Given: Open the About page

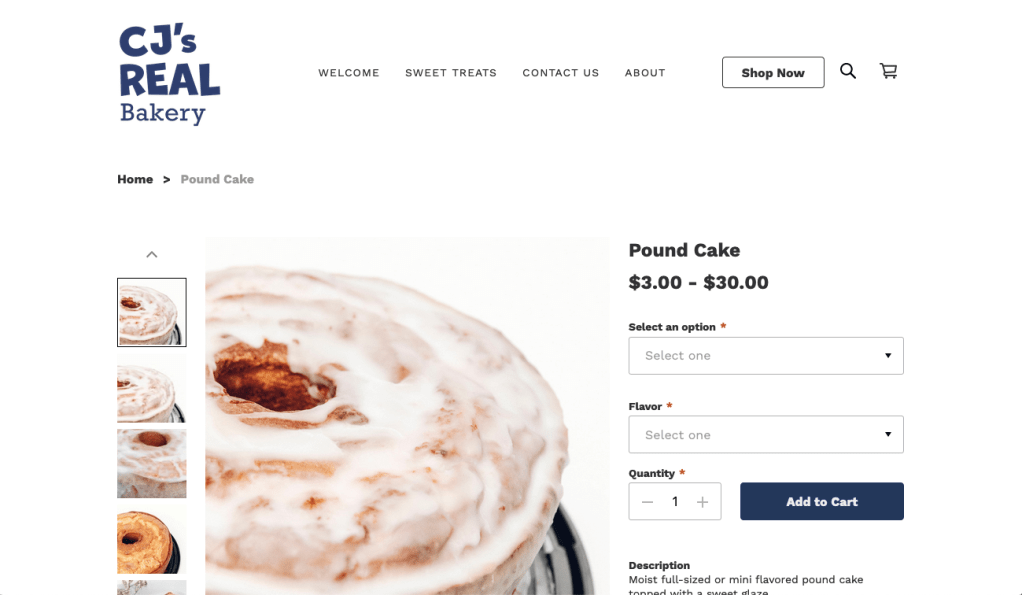Looking at the screenshot, I should (x=645, y=73).
